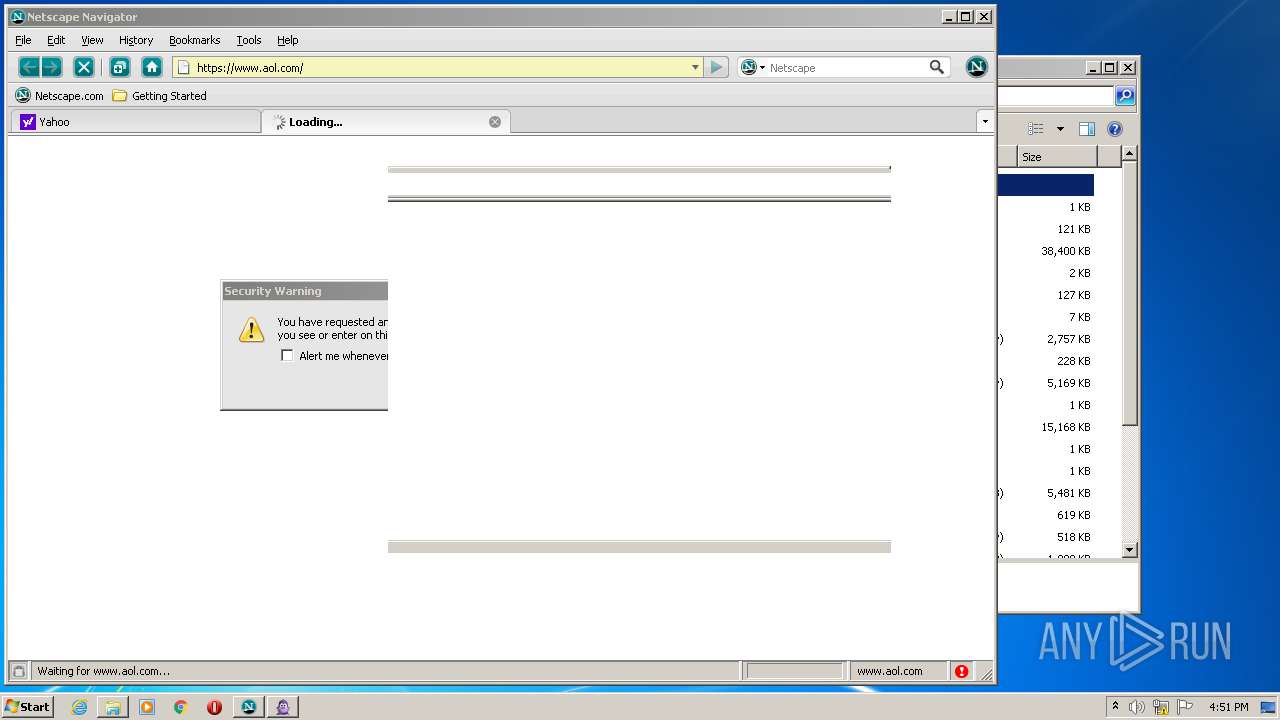Change view icon in Explorer window

[1036, 129]
